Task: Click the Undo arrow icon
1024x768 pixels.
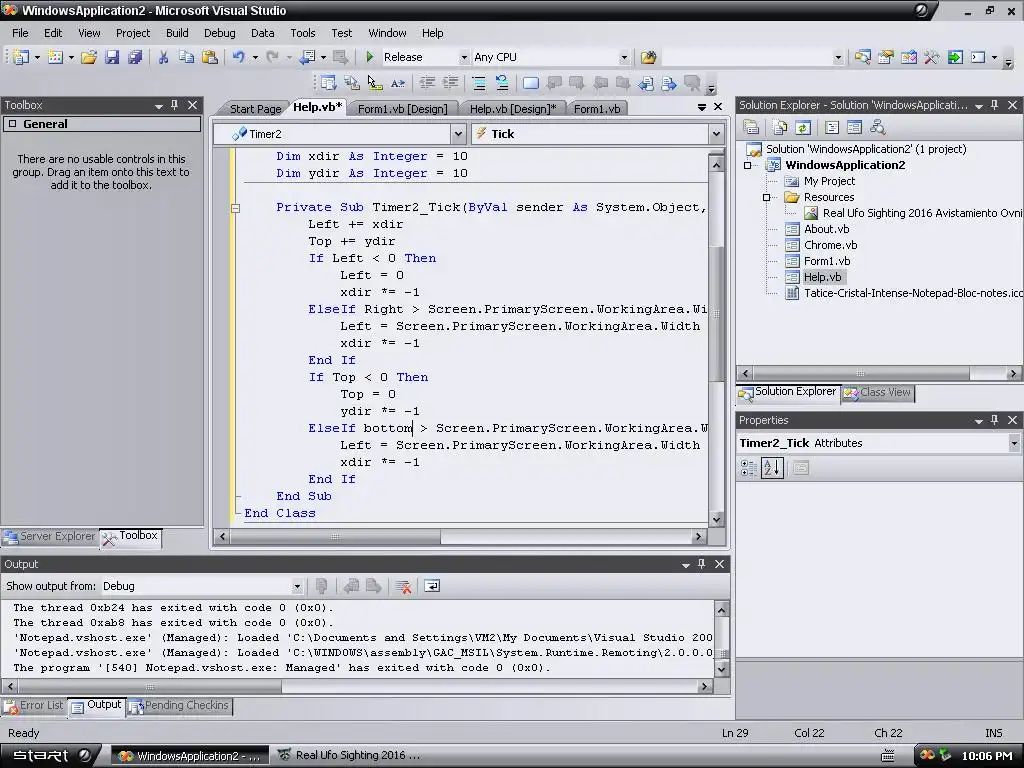Action: click(238, 57)
